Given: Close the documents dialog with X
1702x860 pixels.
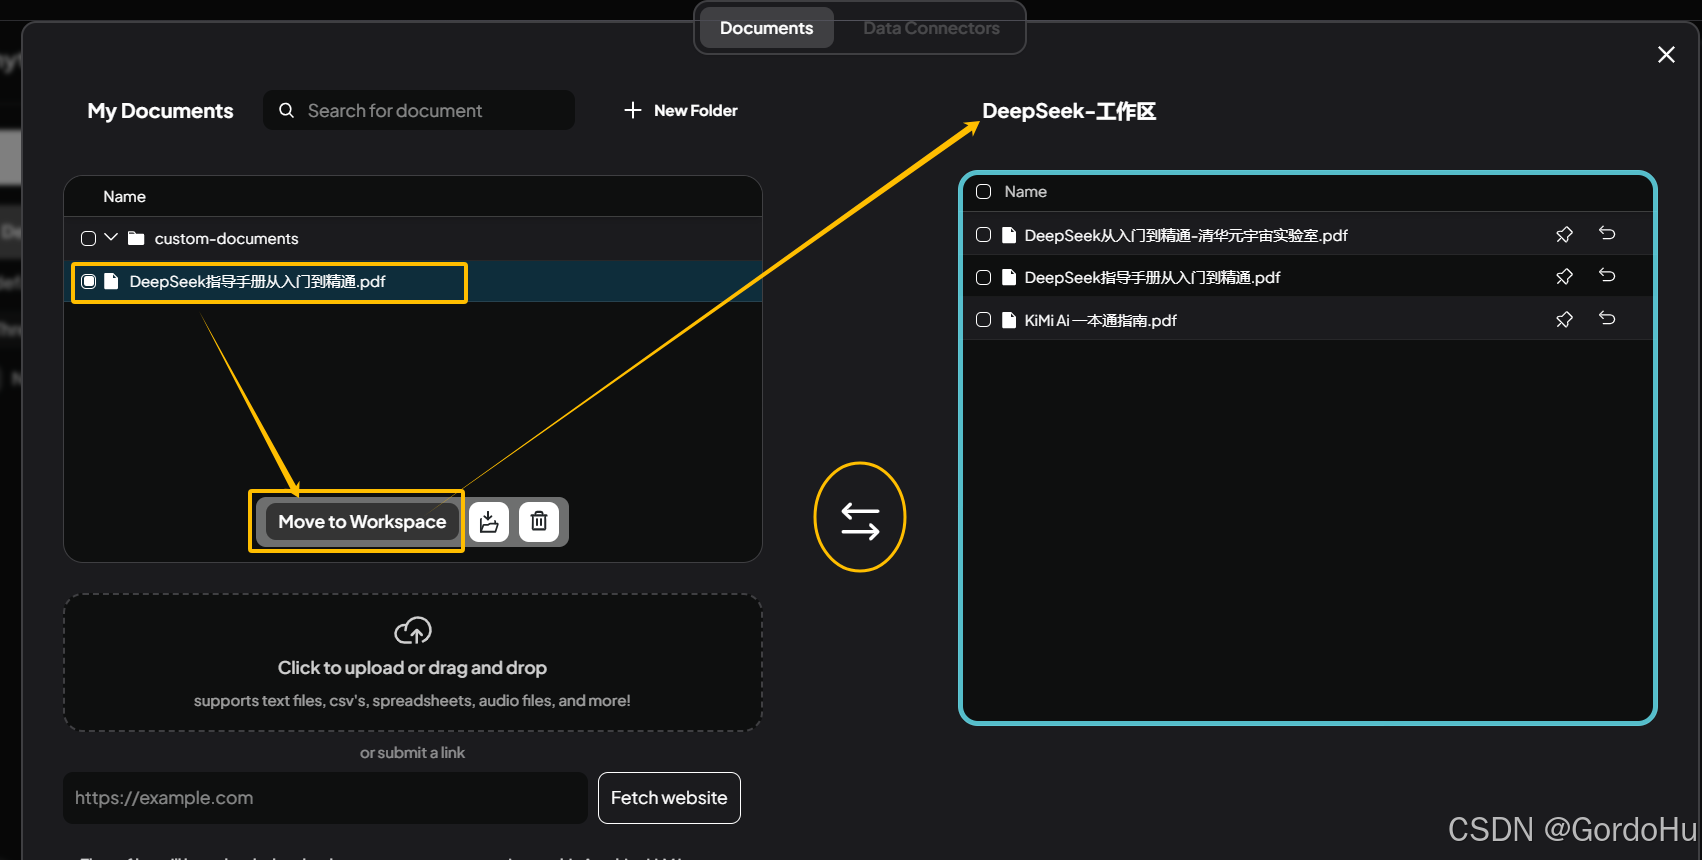Looking at the screenshot, I should [x=1666, y=55].
